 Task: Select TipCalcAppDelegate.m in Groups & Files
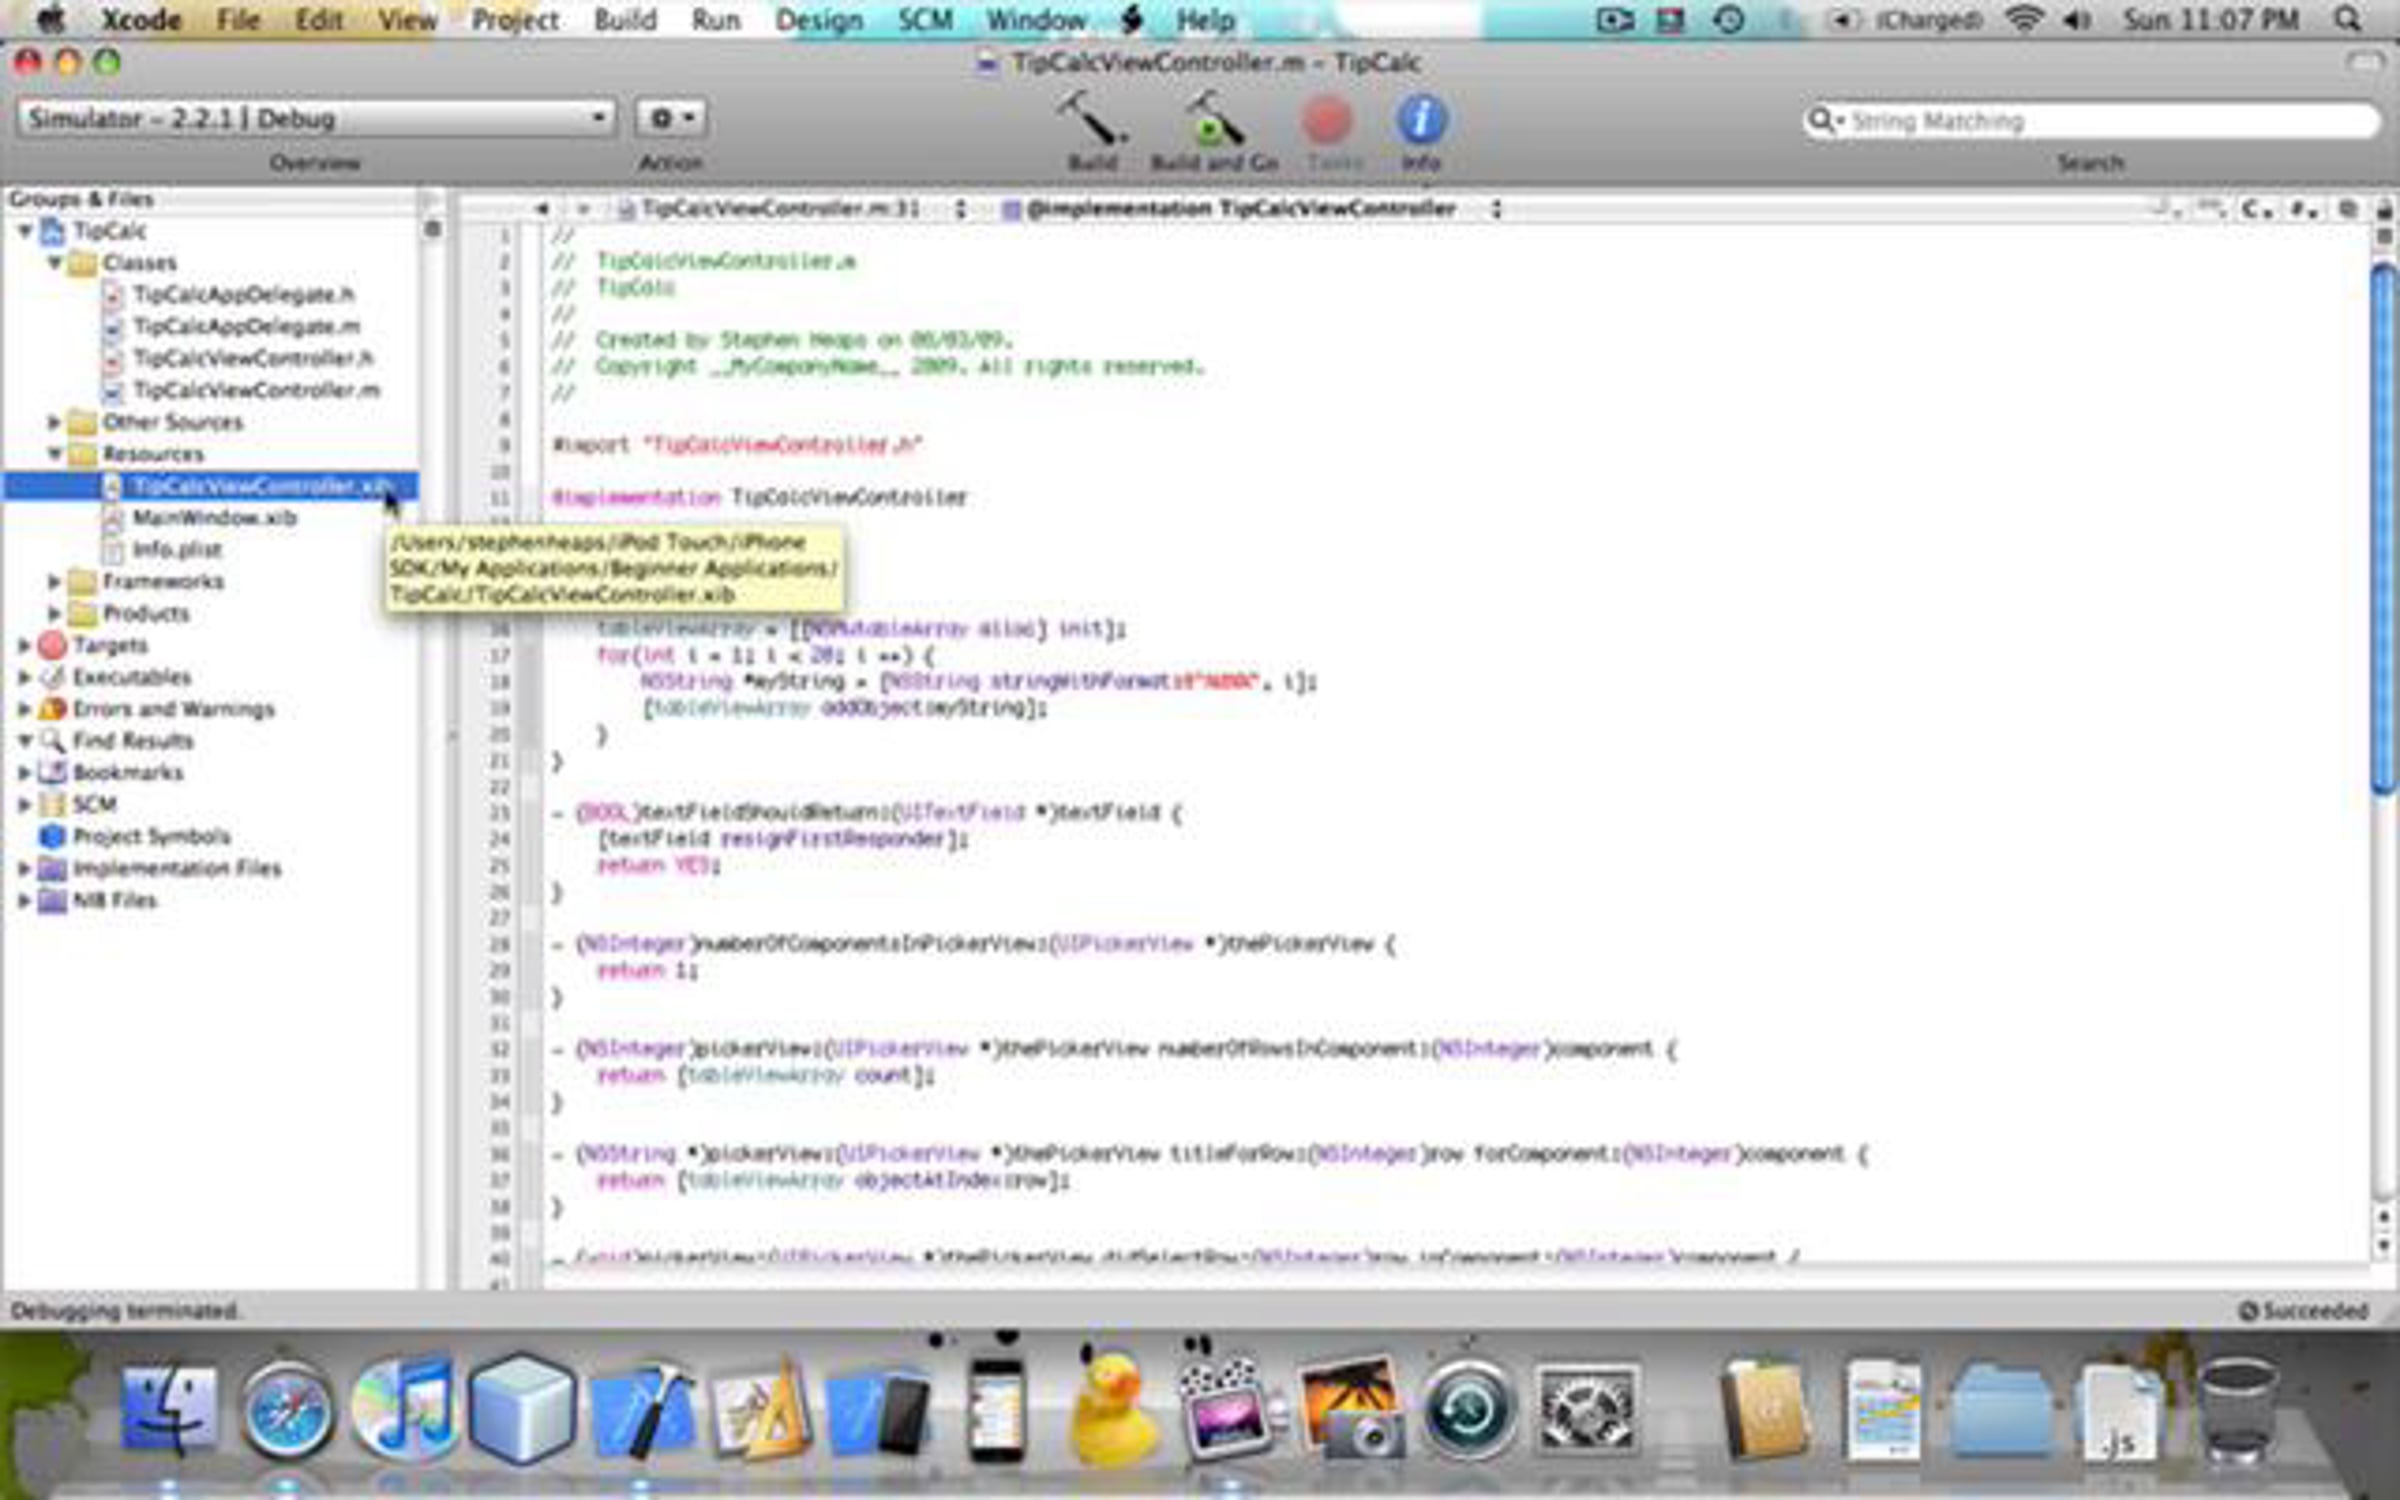click(246, 327)
